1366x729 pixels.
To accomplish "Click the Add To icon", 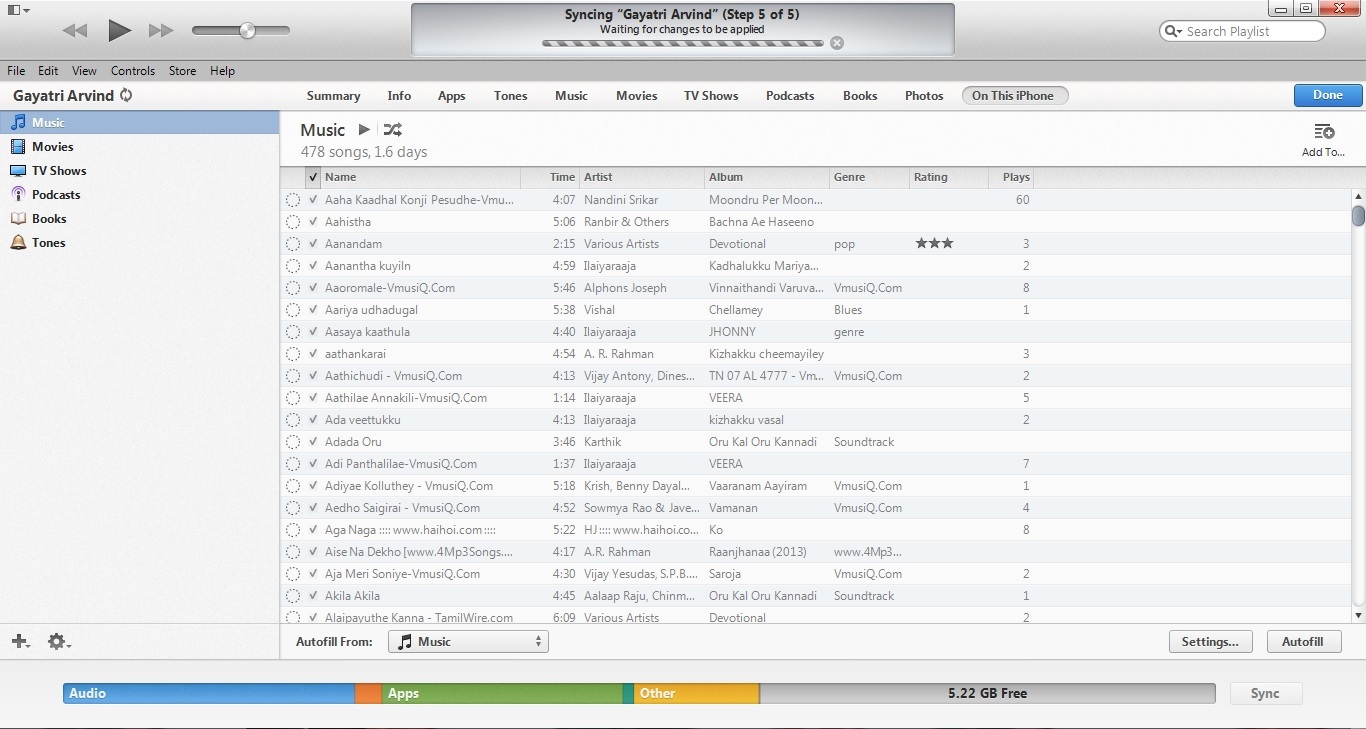I will coord(1324,132).
